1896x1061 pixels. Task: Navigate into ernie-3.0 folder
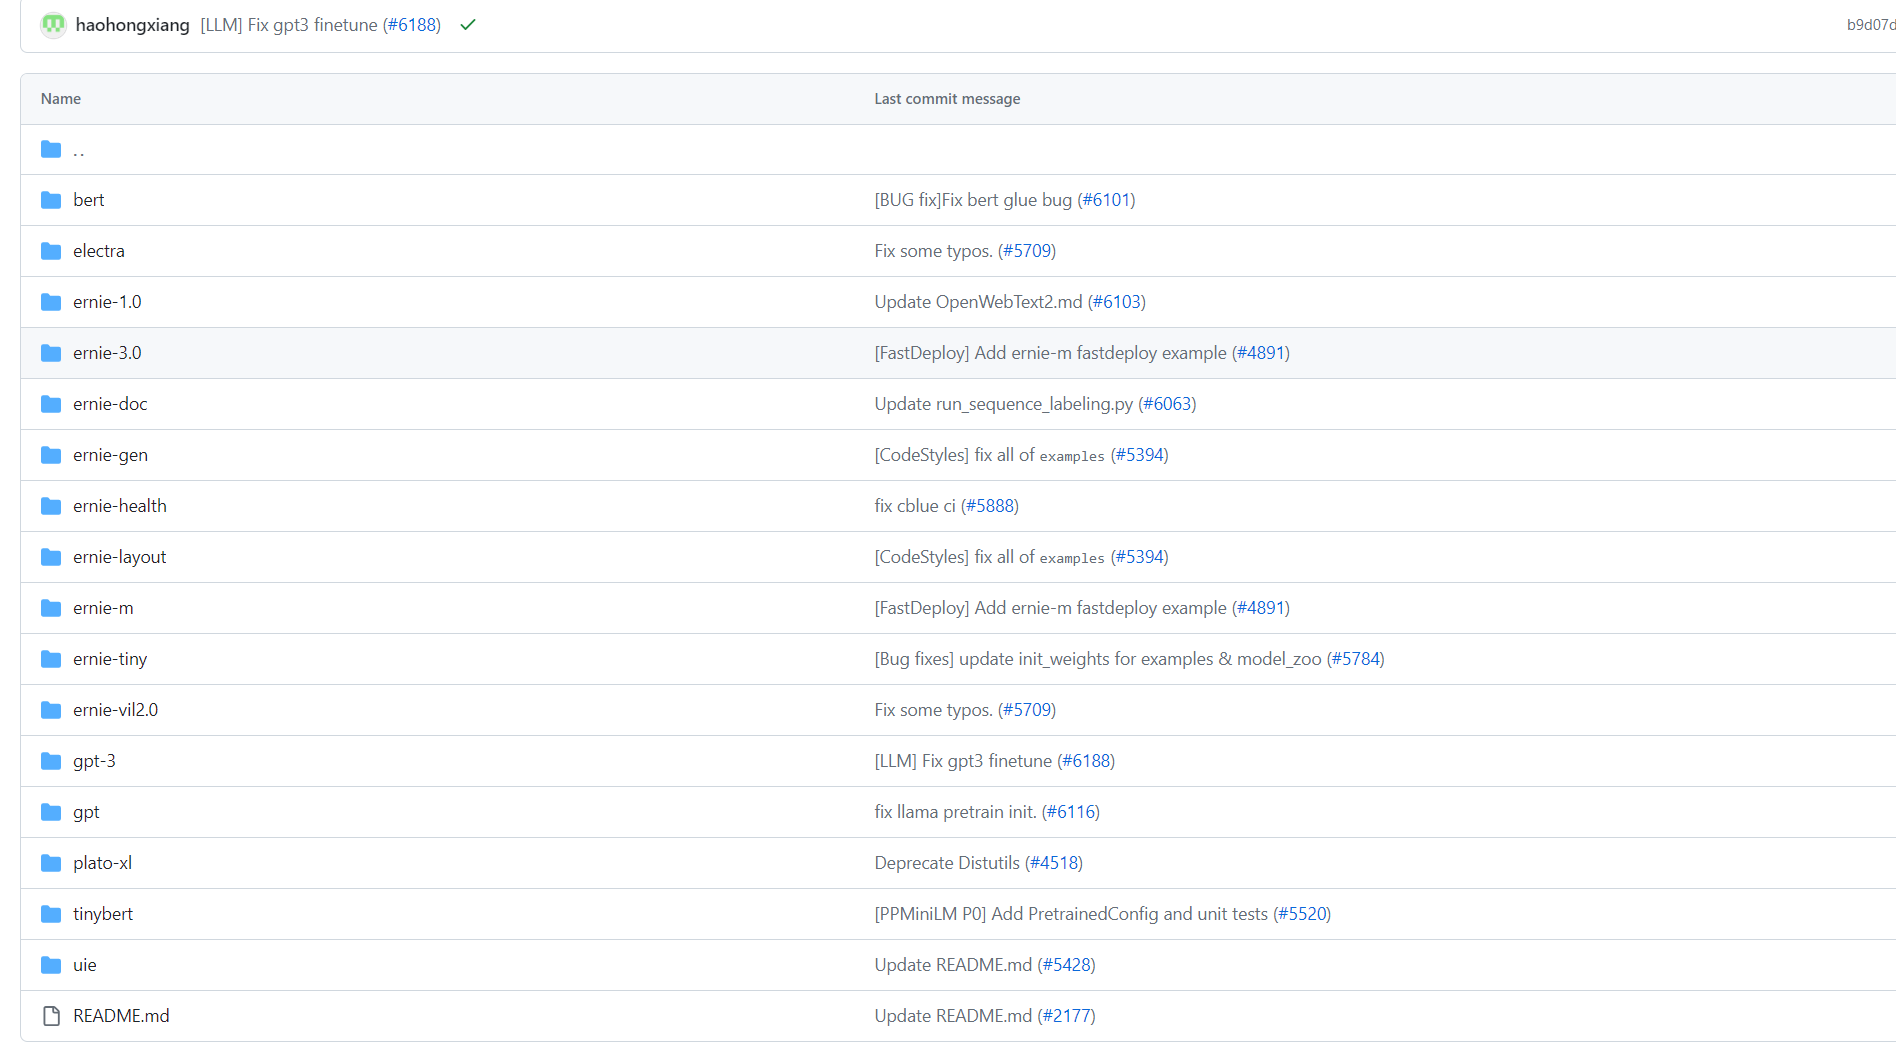click(107, 353)
